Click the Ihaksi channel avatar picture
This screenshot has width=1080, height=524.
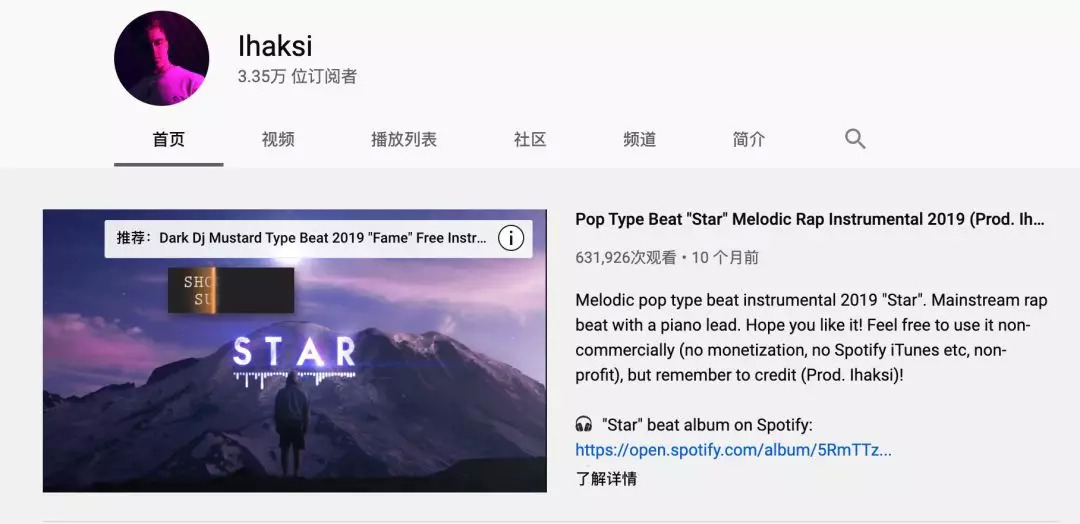click(x=161, y=58)
